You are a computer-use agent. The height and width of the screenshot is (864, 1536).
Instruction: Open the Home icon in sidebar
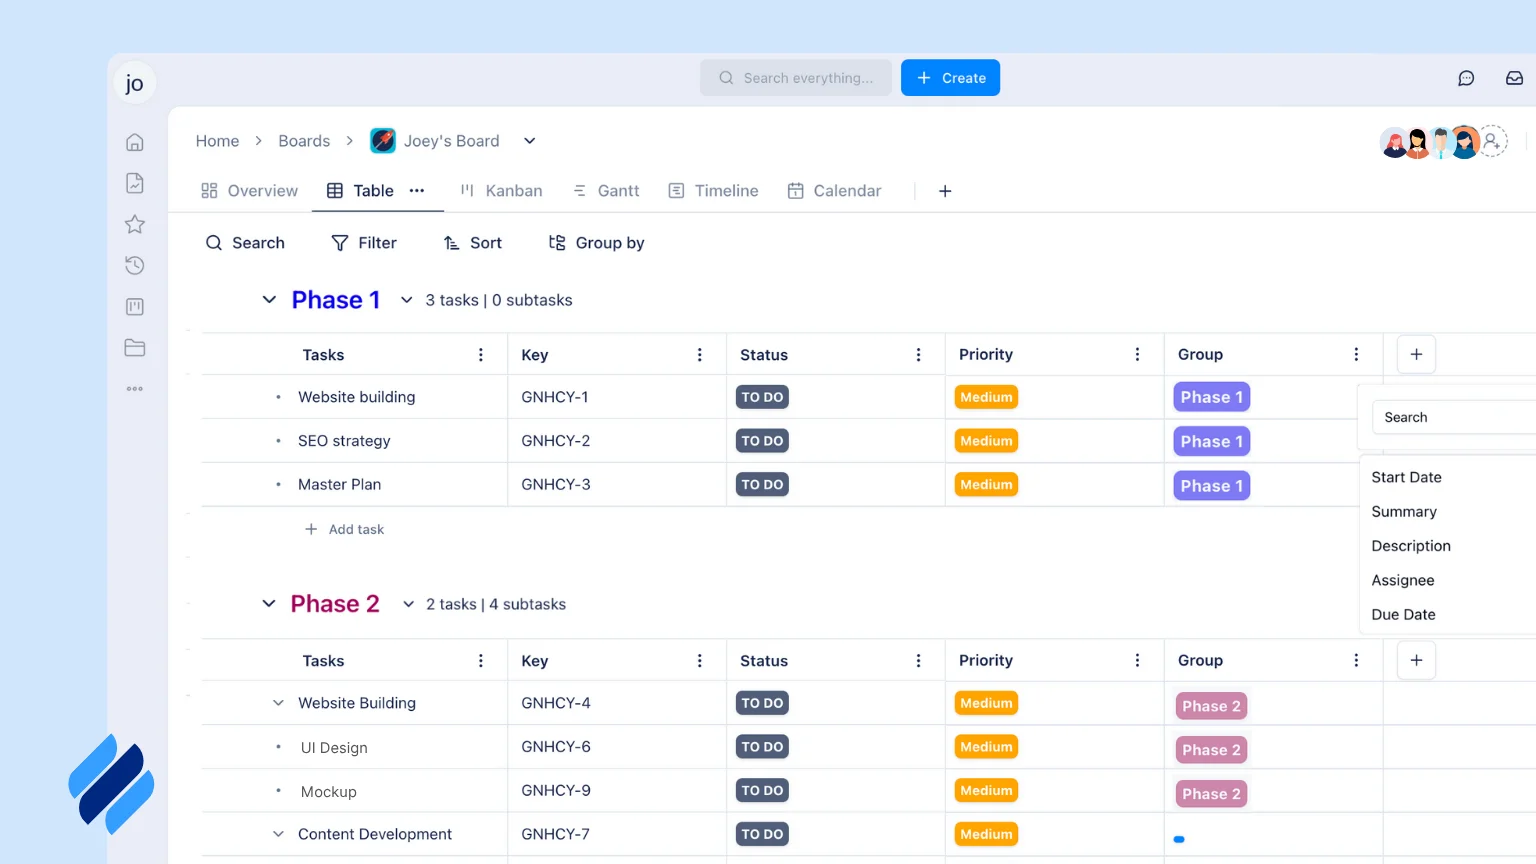pos(135,141)
